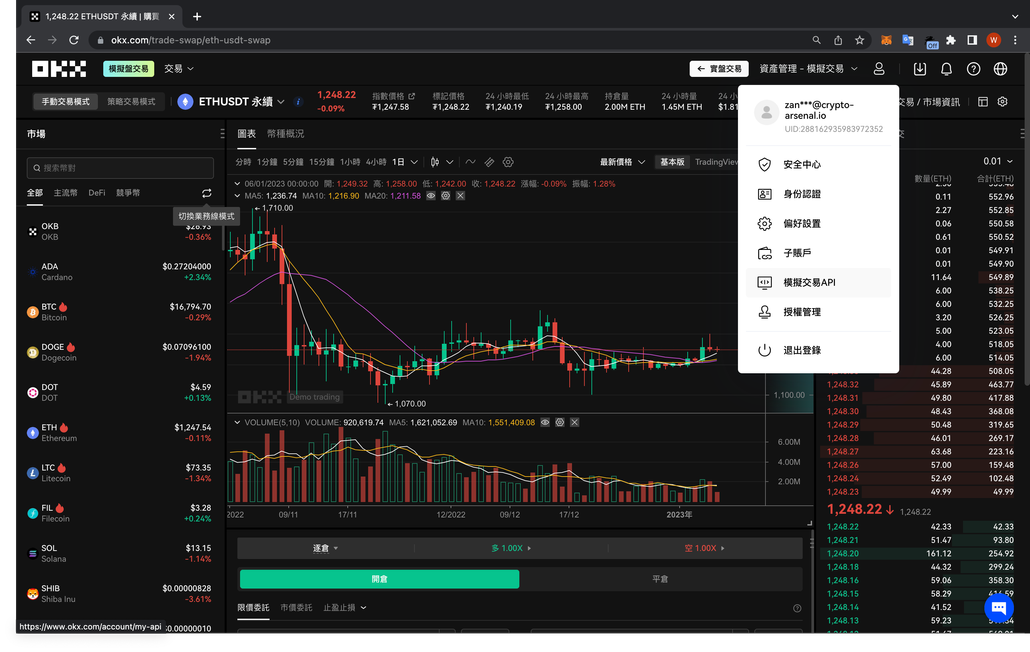Click 退出登錄 to log out
Viewport: 1030px width, 652px height.
[x=801, y=349]
